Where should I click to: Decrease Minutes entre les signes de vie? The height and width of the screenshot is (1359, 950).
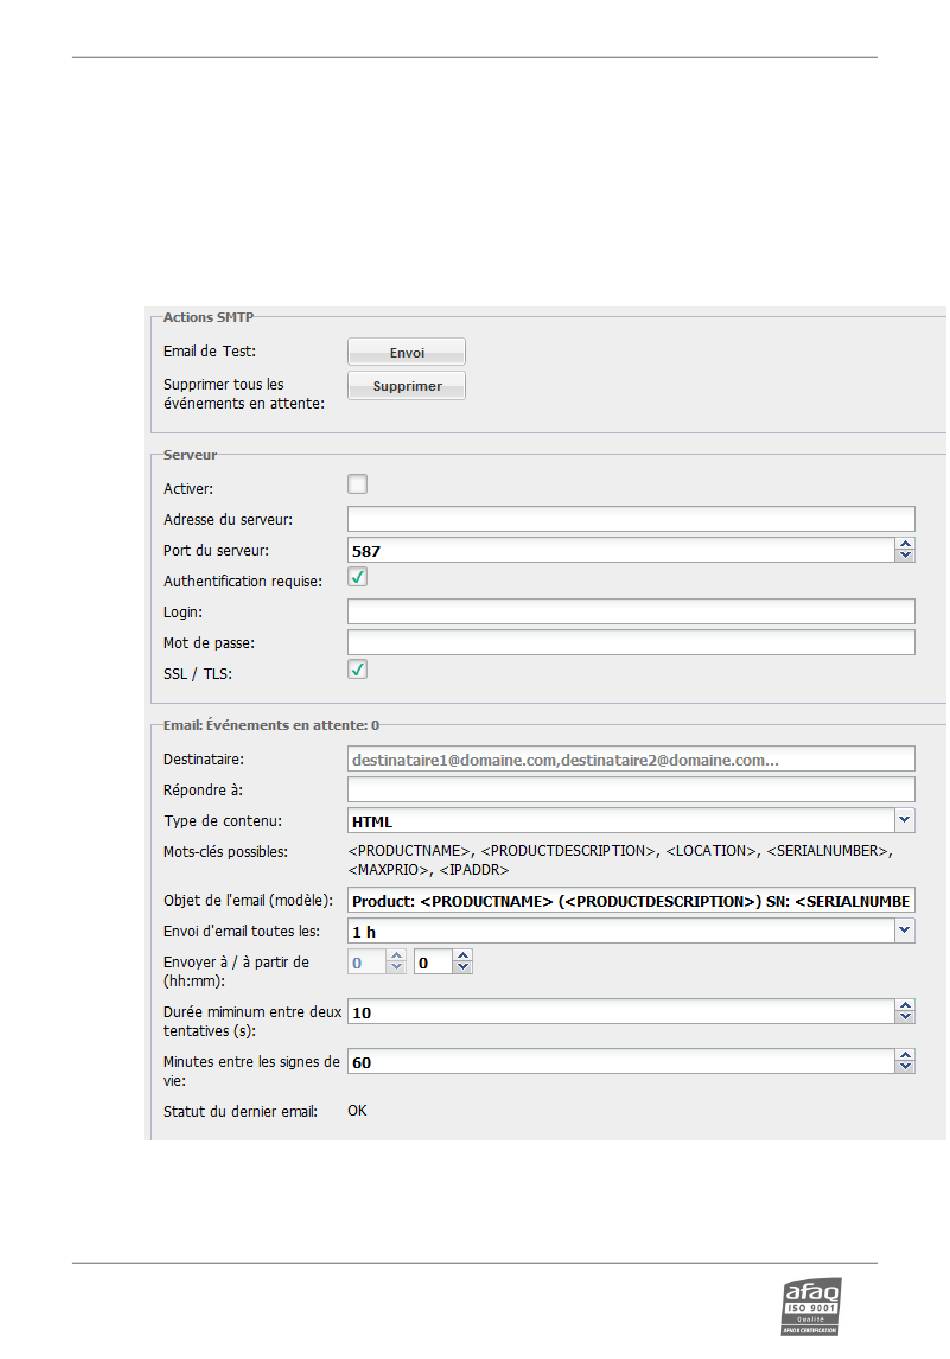[905, 1067]
